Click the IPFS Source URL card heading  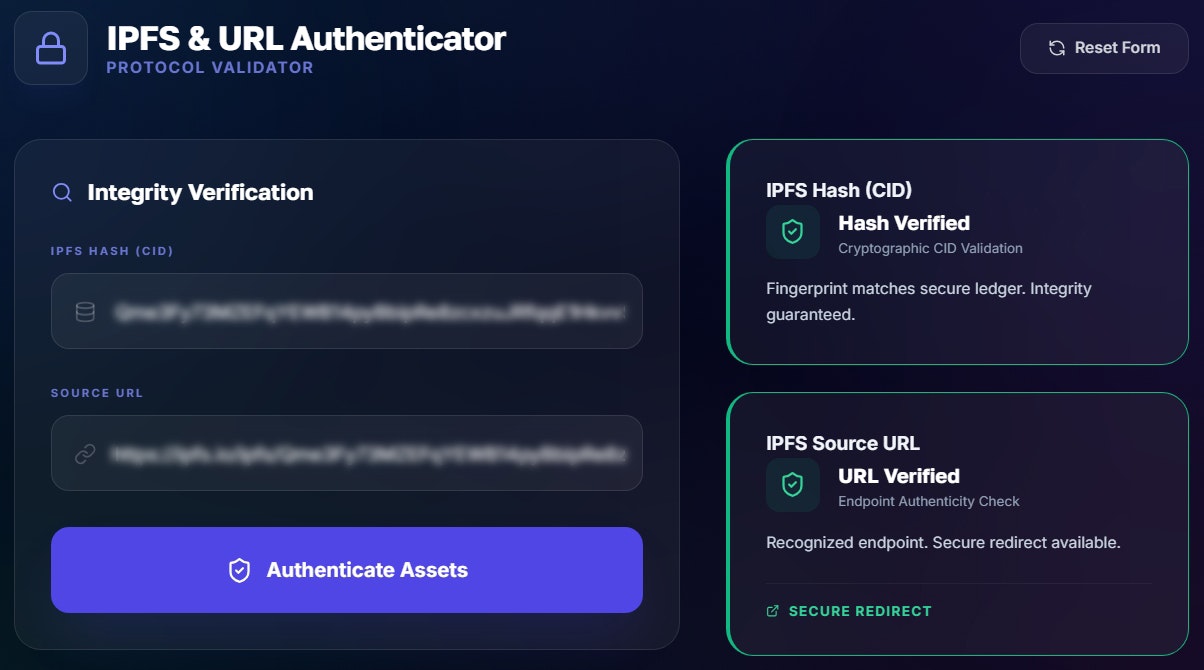(x=843, y=443)
